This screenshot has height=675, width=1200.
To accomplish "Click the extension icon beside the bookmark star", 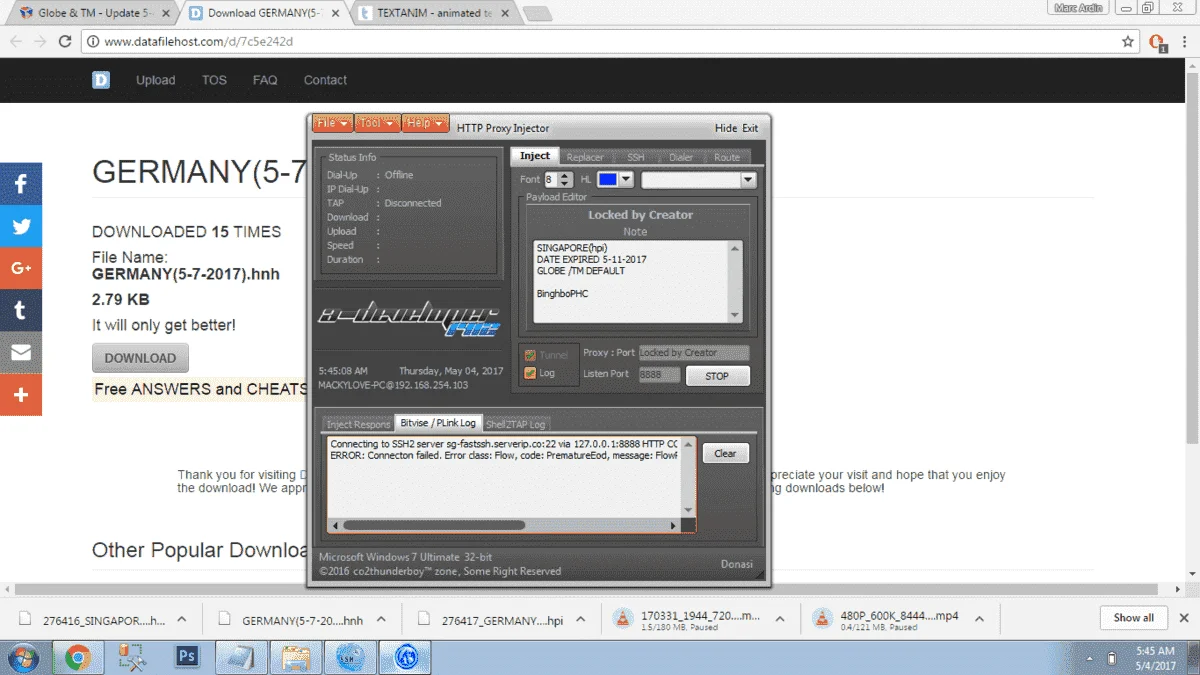I will click(1157, 42).
